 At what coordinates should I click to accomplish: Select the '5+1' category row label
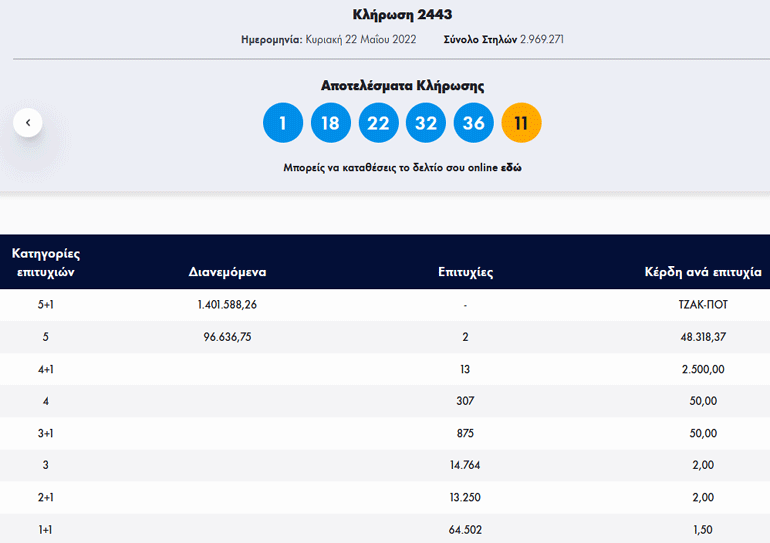(x=46, y=305)
